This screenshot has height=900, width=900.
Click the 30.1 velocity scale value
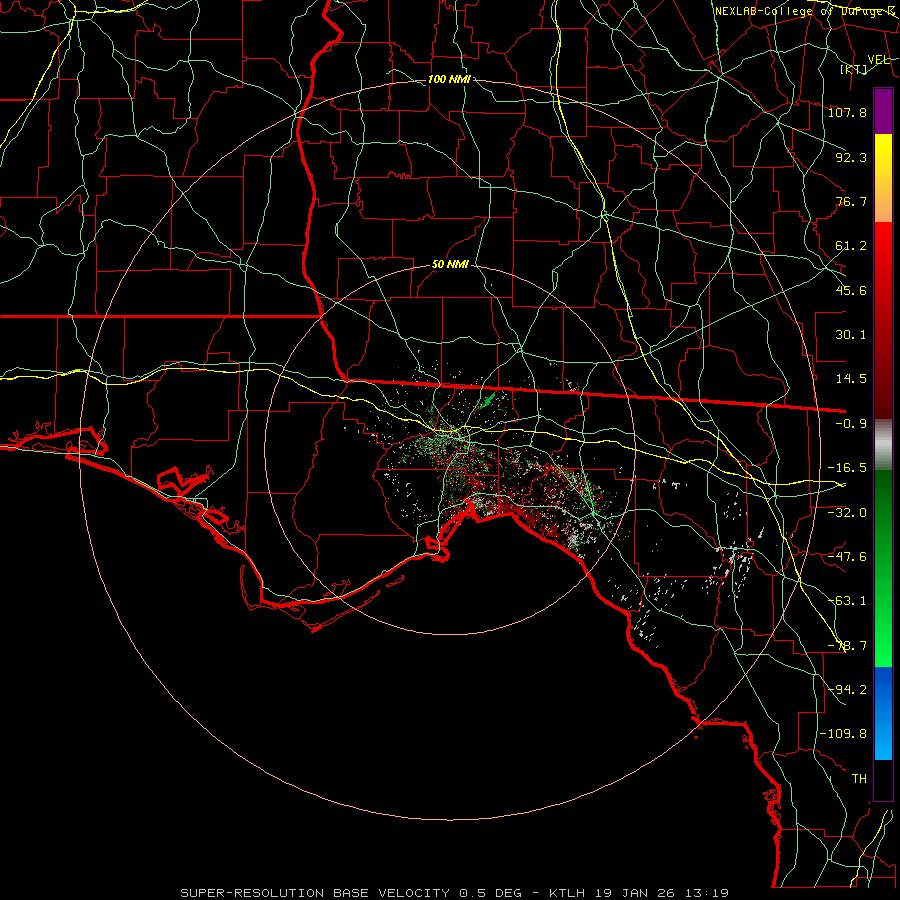851,335
